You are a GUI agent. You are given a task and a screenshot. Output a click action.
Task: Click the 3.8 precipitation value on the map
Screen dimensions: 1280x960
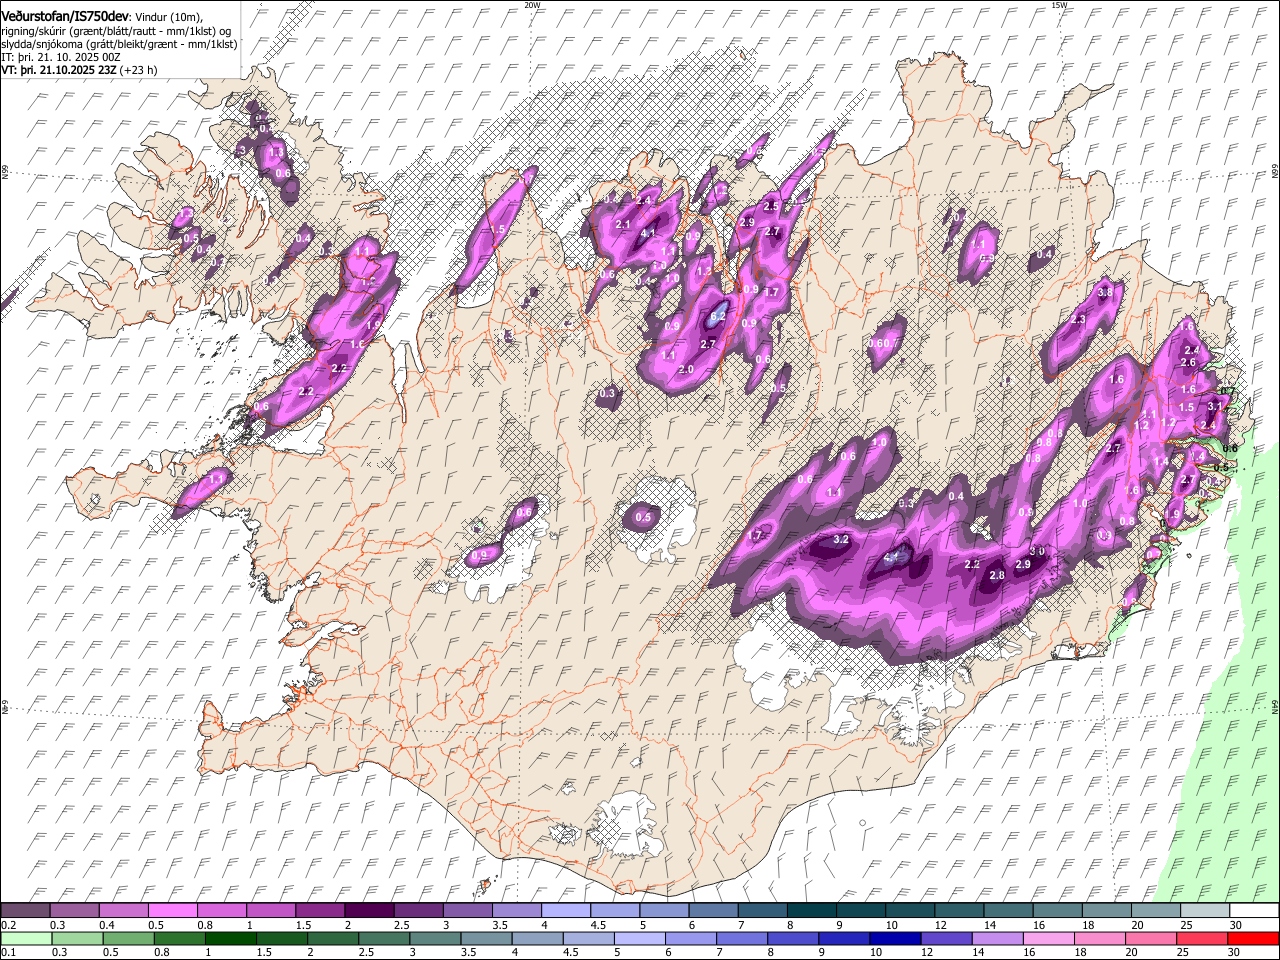(x=1105, y=293)
